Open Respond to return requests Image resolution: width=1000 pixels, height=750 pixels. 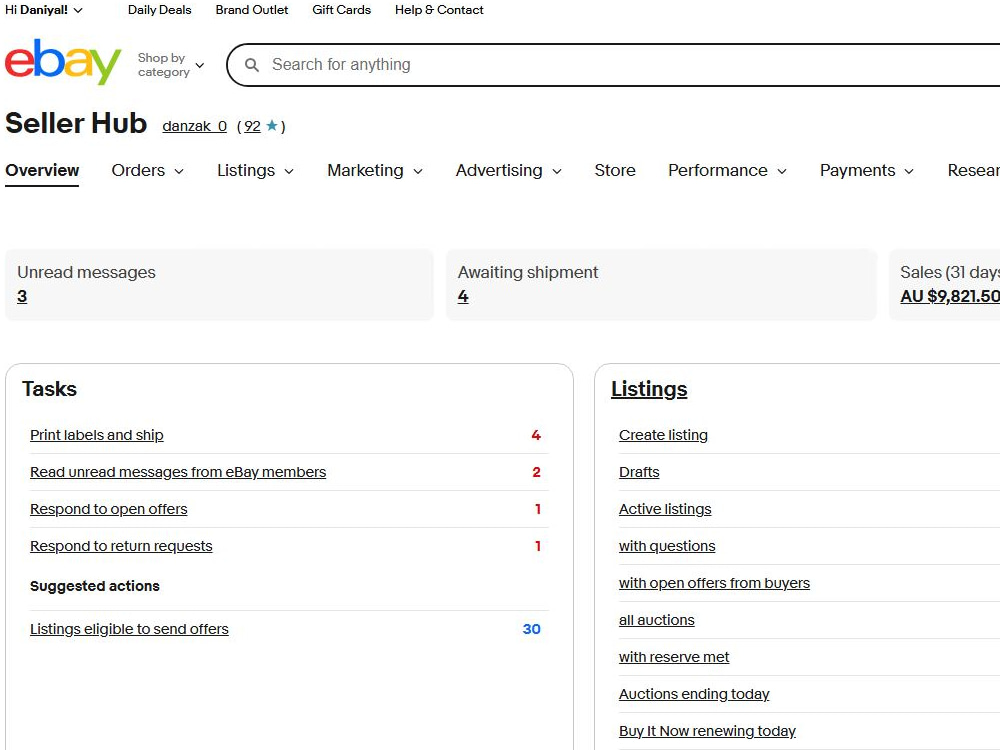pos(121,546)
